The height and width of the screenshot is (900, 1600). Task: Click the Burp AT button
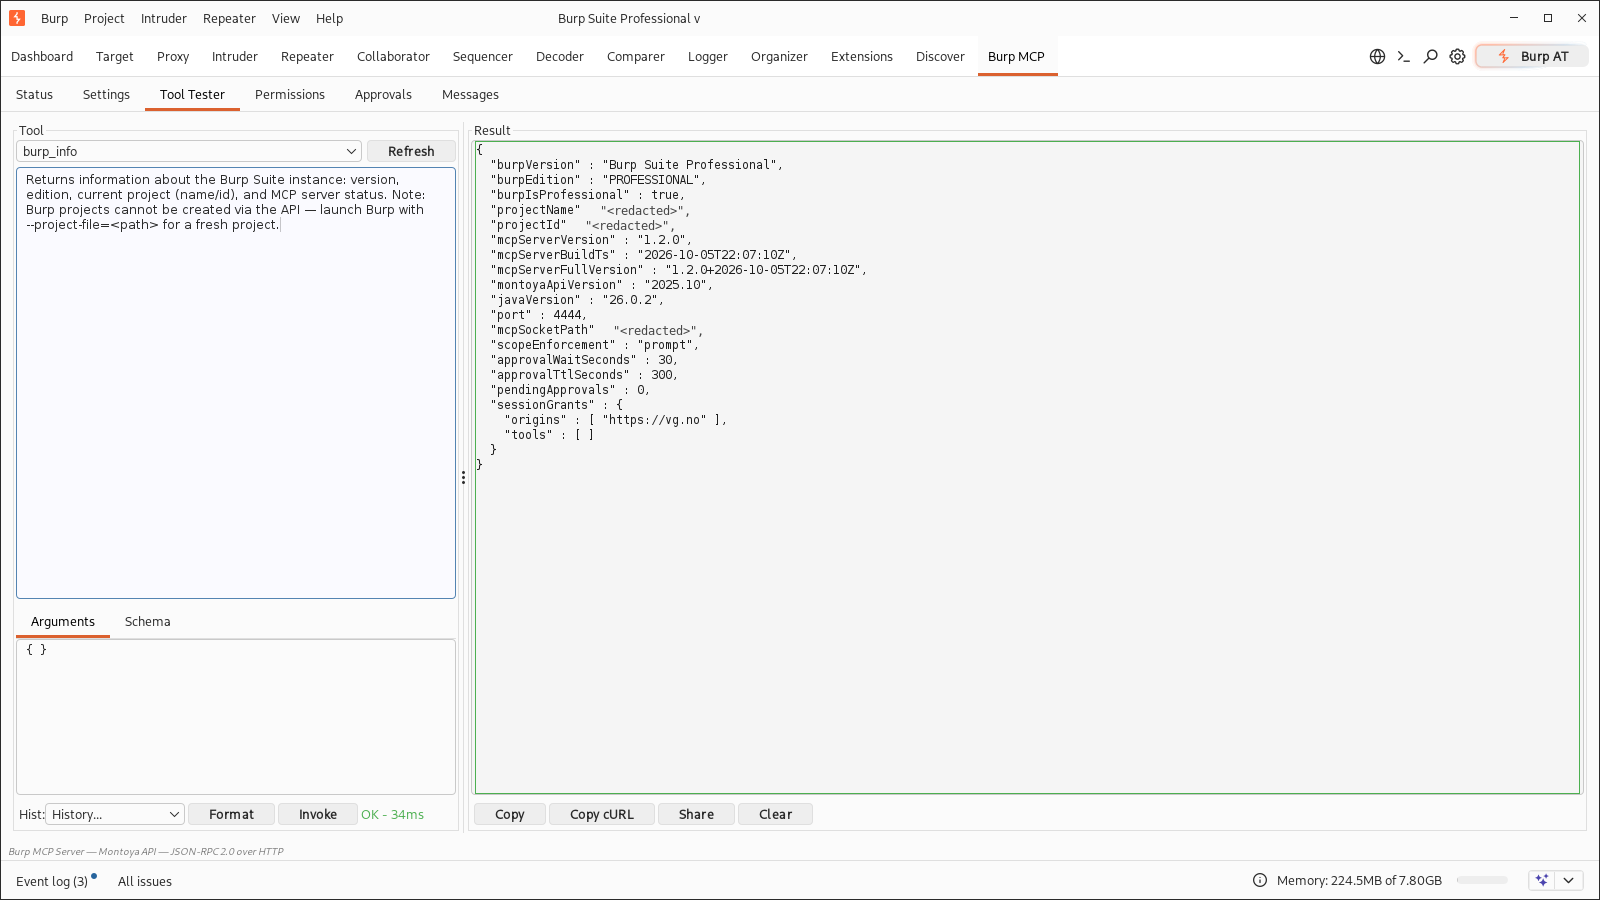point(1532,57)
